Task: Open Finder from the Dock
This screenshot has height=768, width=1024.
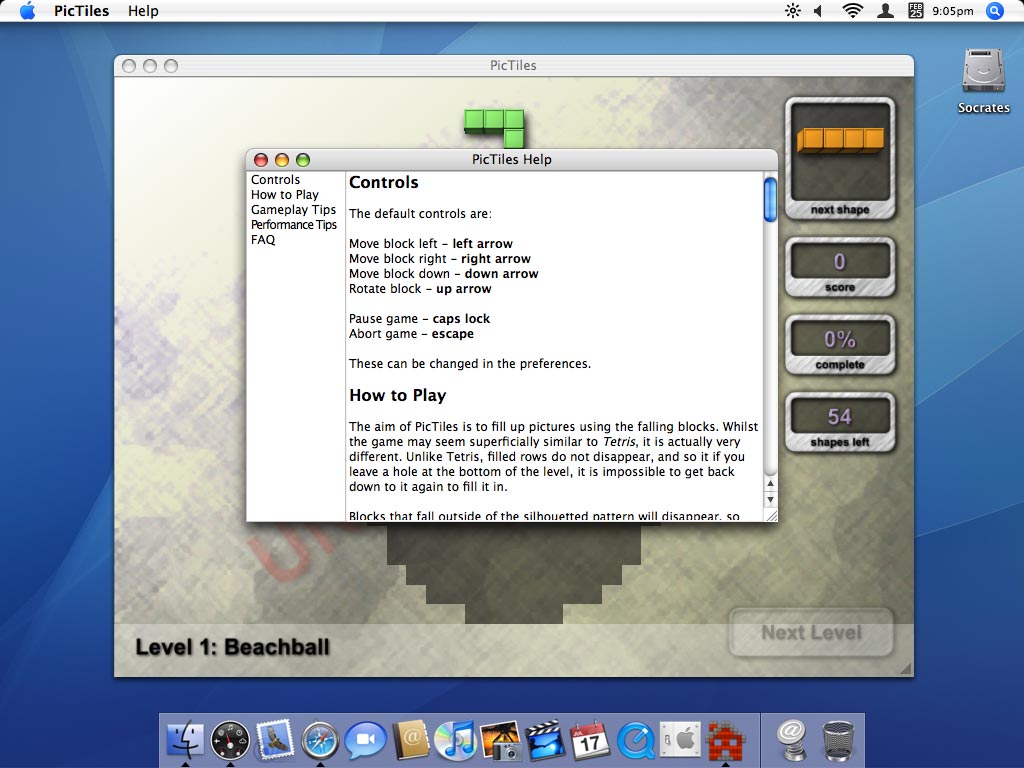Action: coord(185,740)
